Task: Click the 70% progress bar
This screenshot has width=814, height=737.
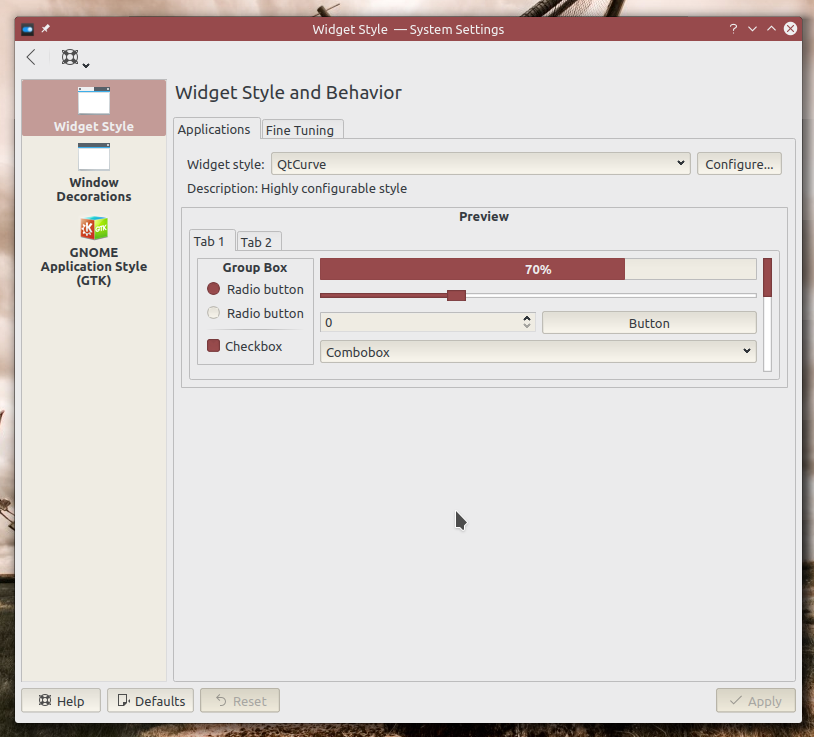Action: coord(538,269)
